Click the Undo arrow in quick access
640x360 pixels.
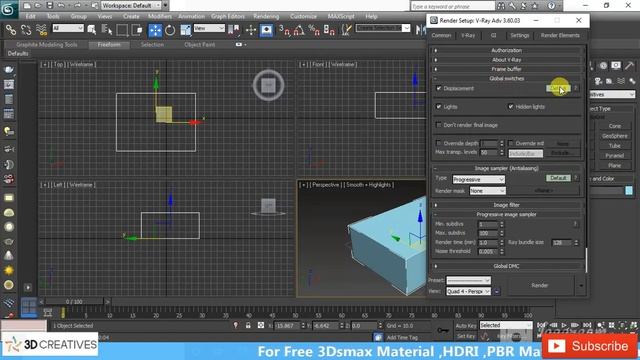[61, 6]
